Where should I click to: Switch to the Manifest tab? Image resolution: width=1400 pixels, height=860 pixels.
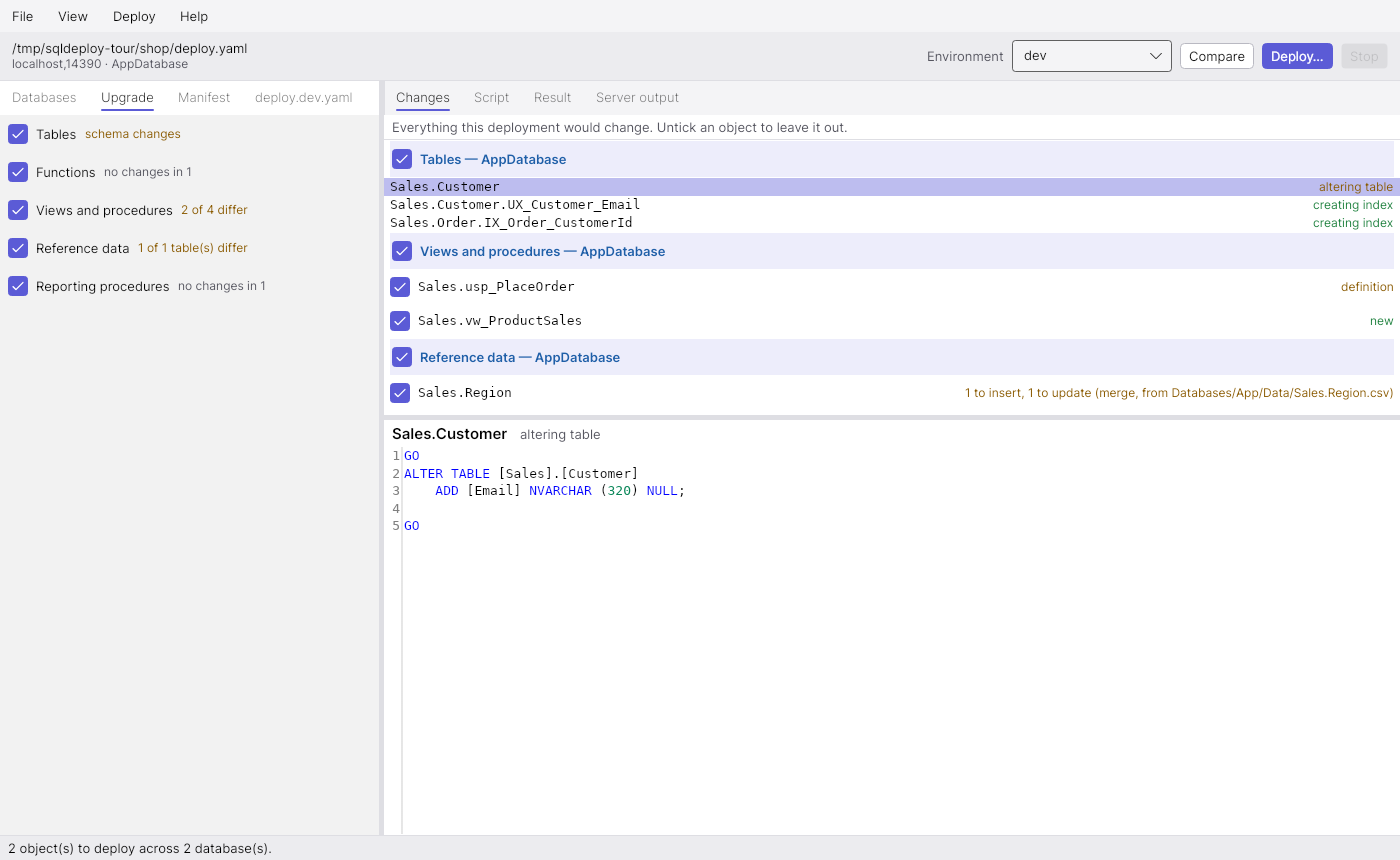204,97
